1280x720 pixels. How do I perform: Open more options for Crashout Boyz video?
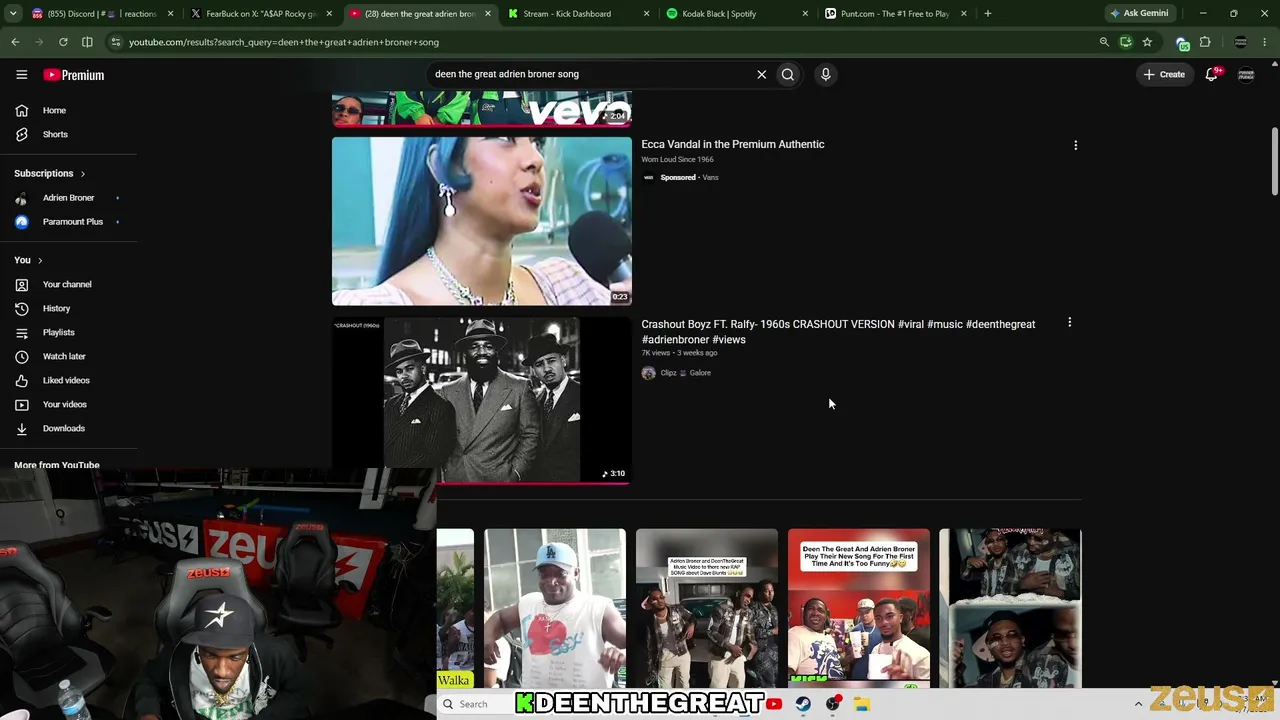(x=1069, y=323)
